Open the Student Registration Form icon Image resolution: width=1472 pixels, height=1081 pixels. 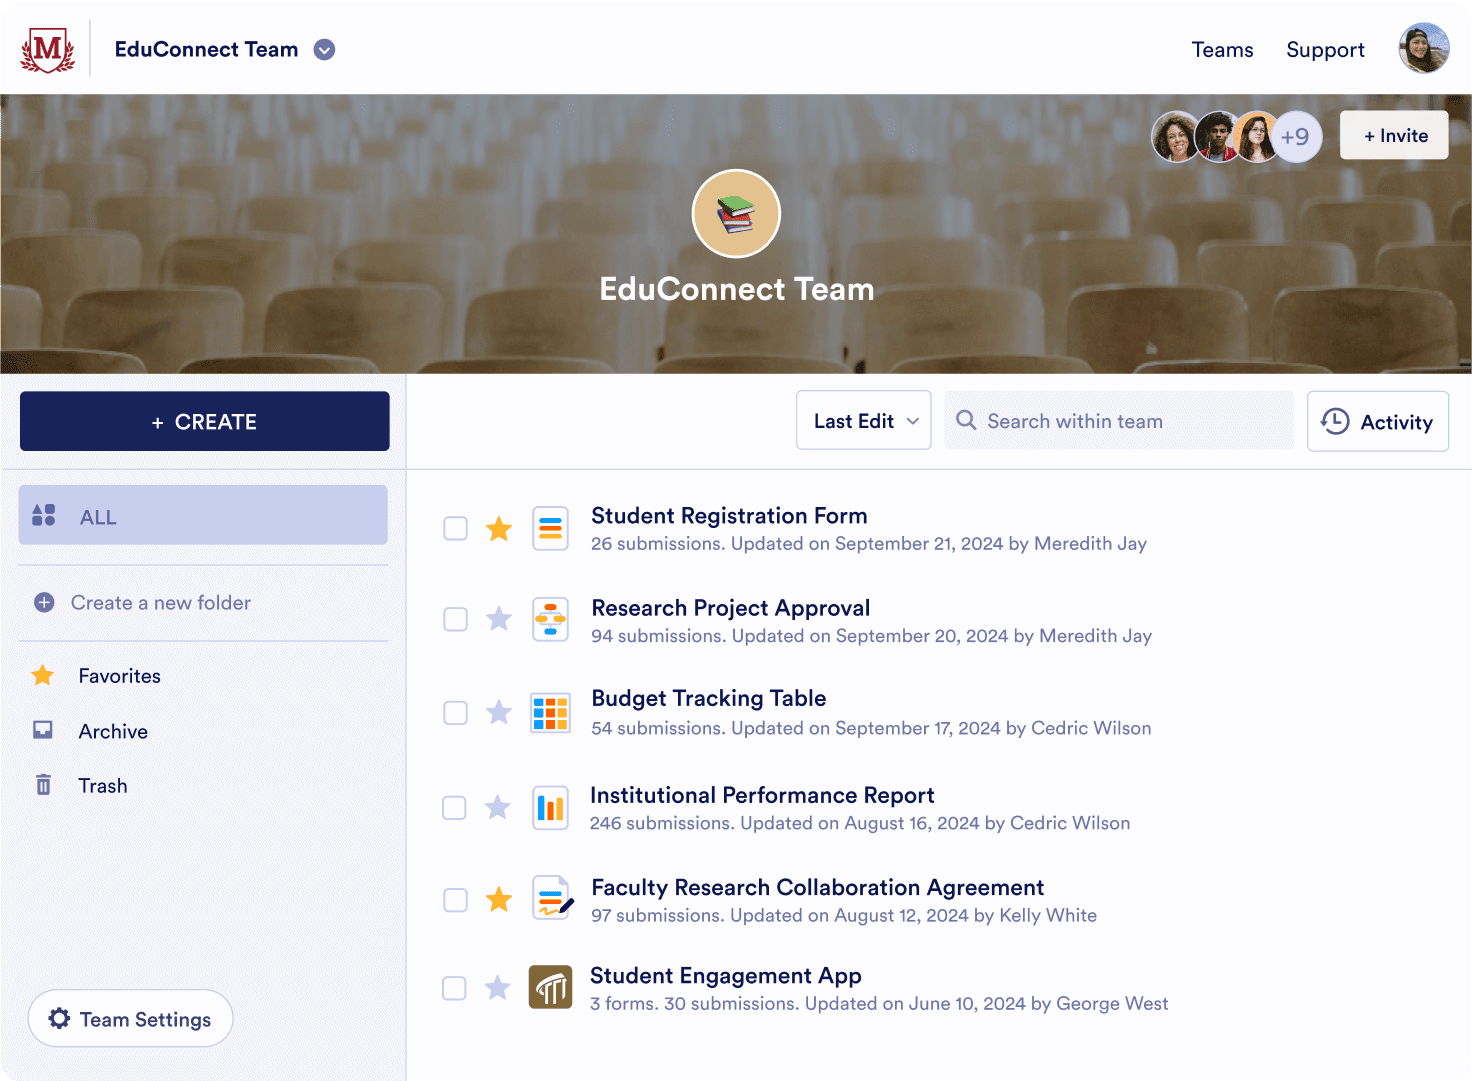pyautogui.click(x=551, y=528)
